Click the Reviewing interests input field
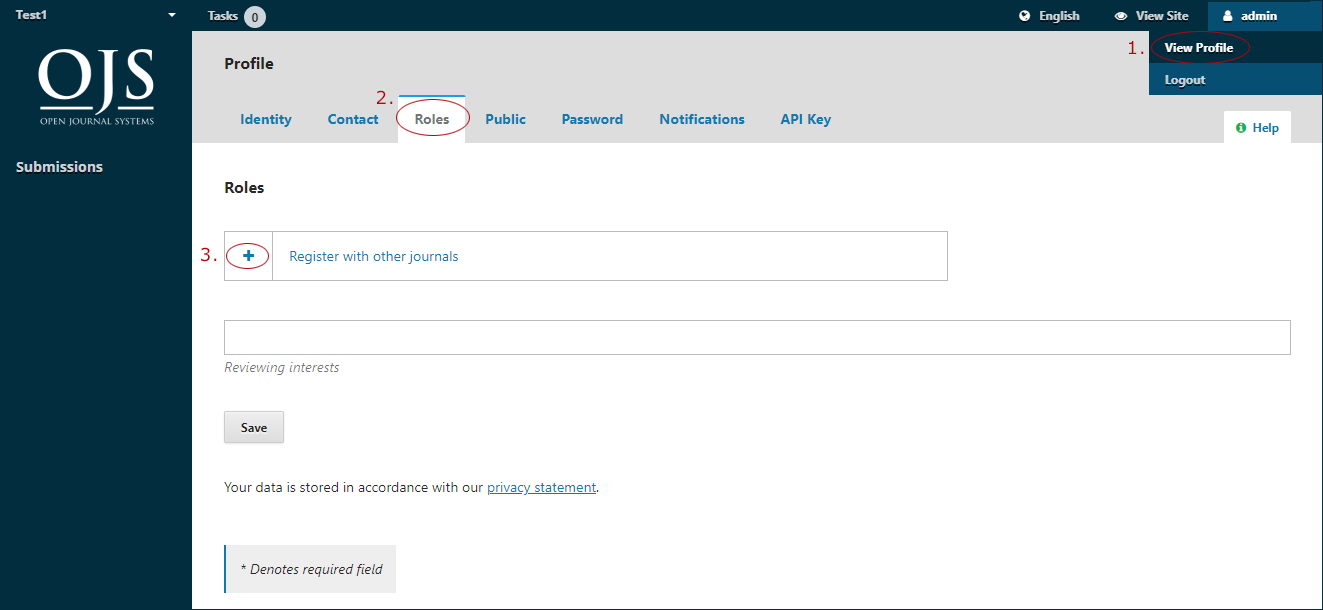Screen dimensions: 1323x610 click(757, 338)
